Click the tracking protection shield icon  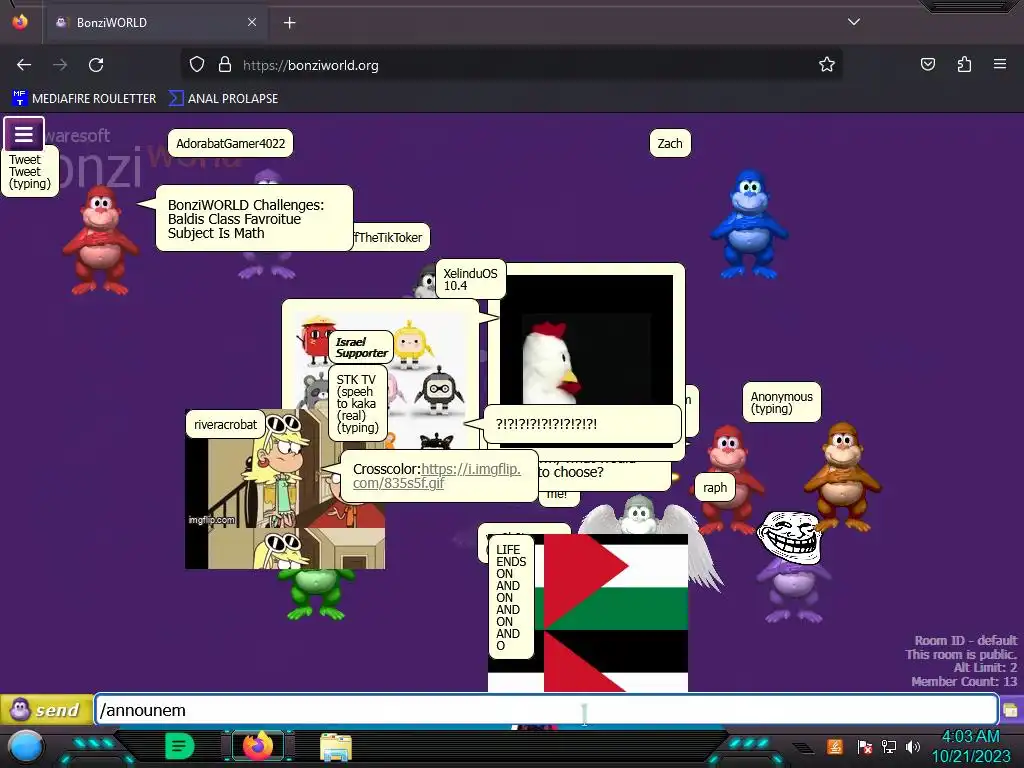(197, 65)
